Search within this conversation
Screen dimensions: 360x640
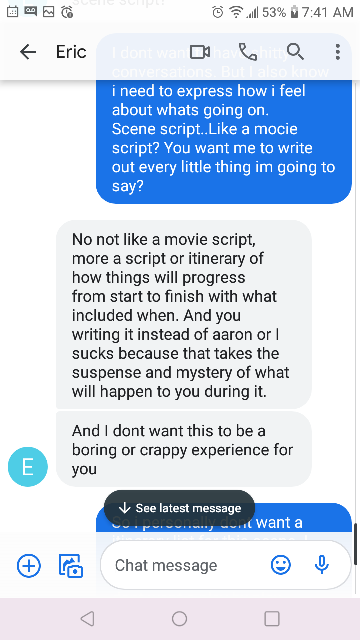[x=295, y=52]
